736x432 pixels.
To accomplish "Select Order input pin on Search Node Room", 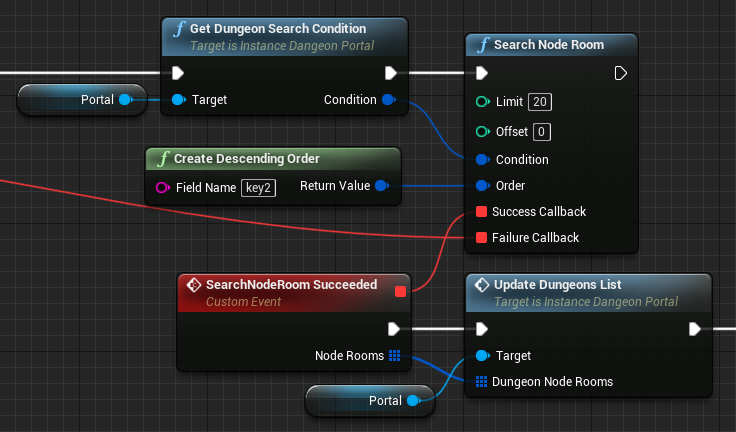I will 483,185.
